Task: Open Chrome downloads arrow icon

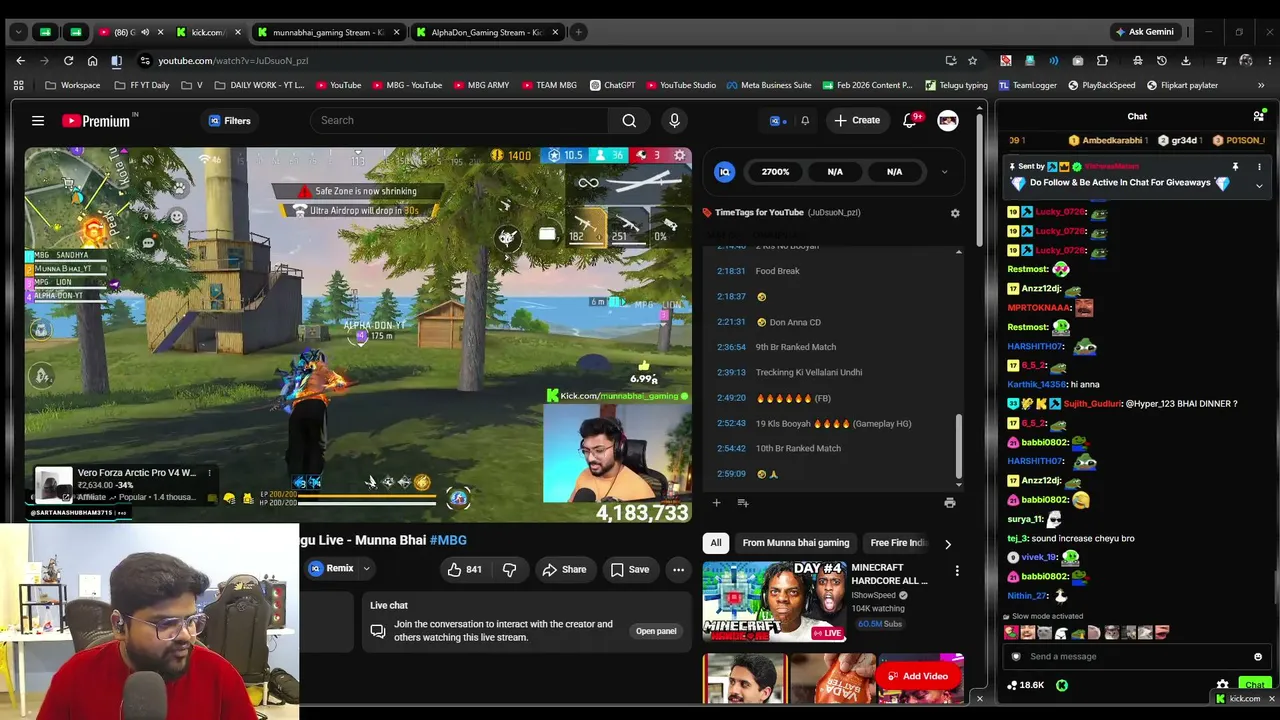Action: pyautogui.click(x=1185, y=61)
